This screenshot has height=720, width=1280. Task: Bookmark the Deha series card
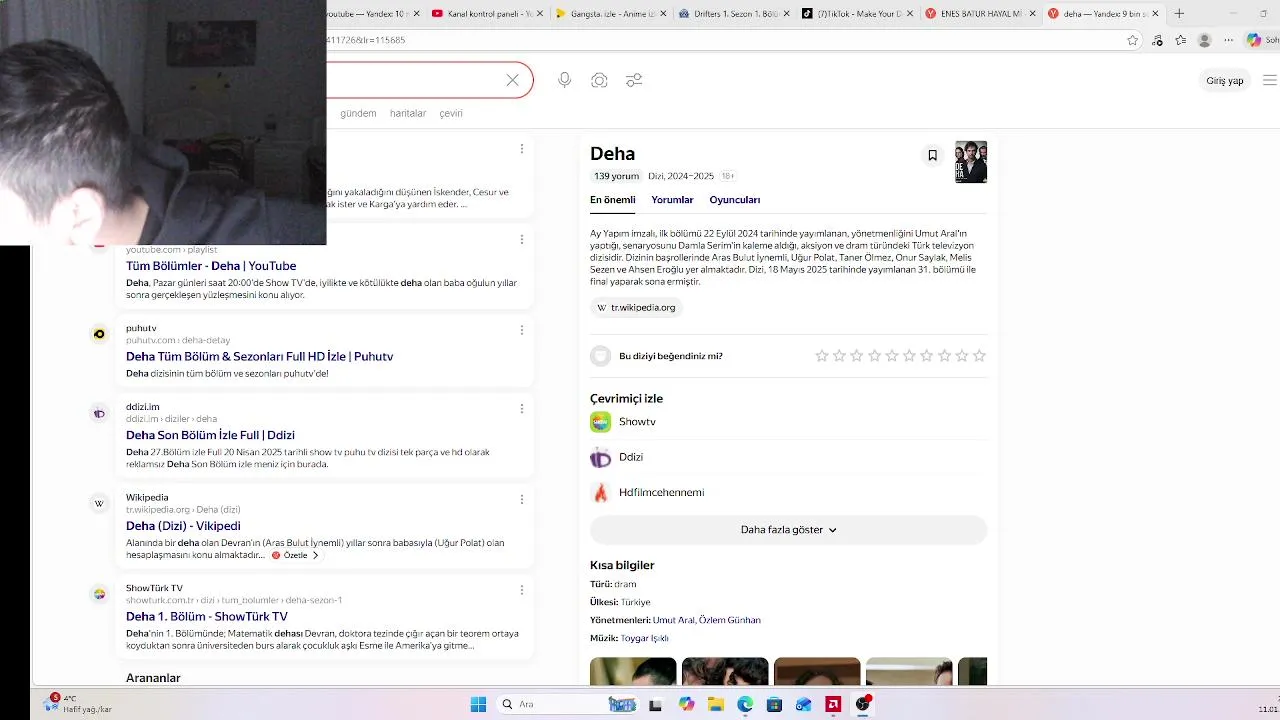(x=932, y=155)
